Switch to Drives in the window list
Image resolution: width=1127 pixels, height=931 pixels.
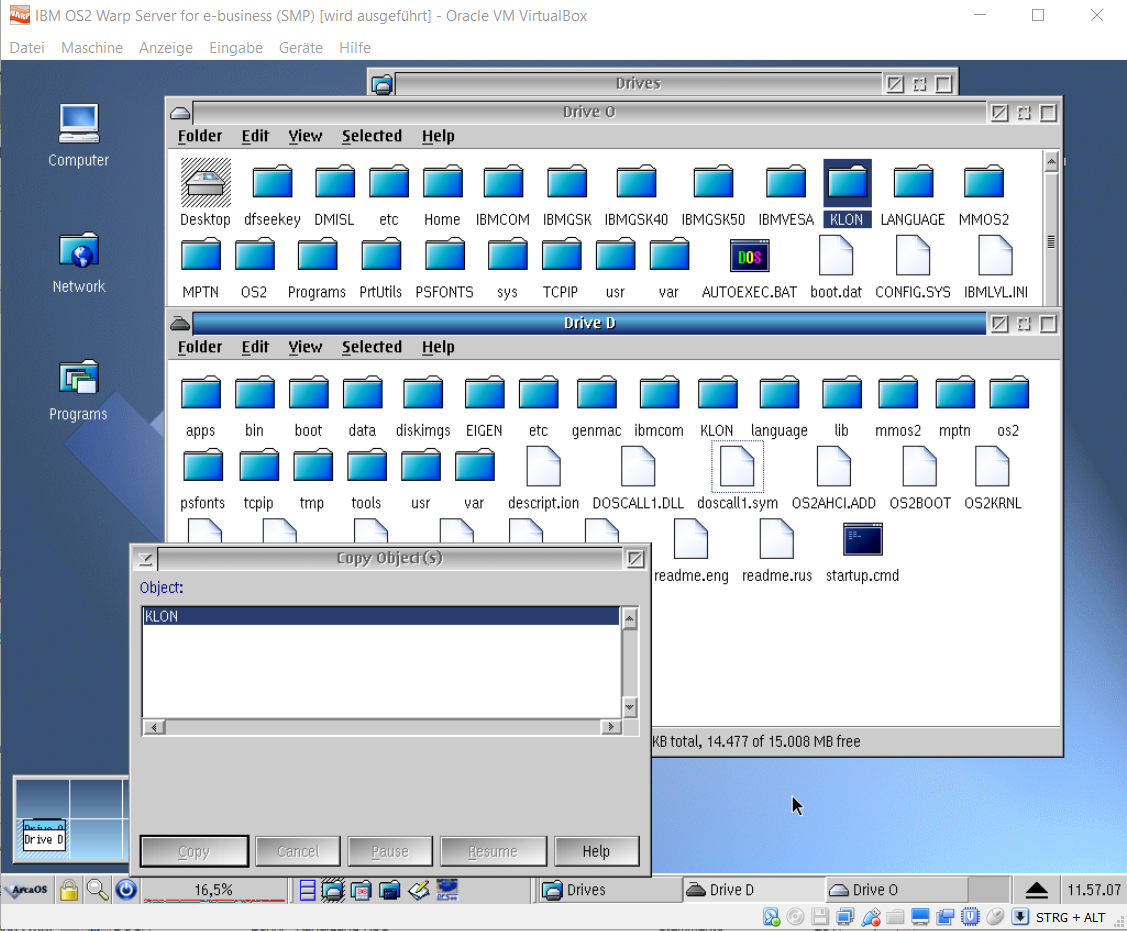tap(609, 890)
